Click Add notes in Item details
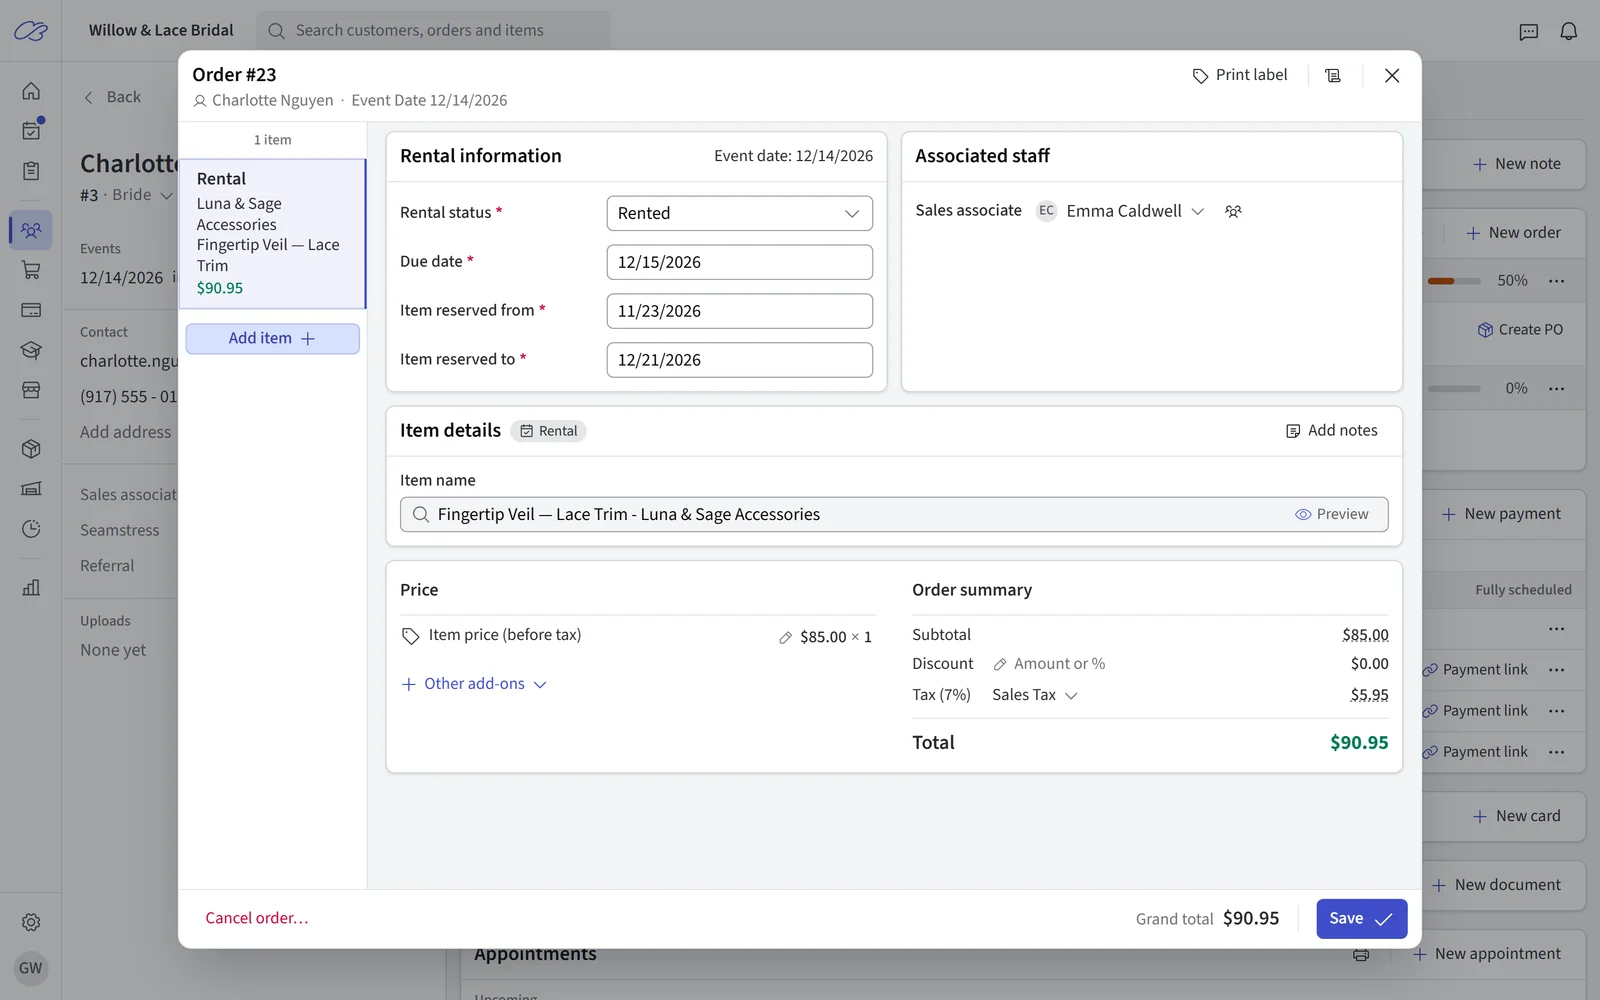 1331,431
